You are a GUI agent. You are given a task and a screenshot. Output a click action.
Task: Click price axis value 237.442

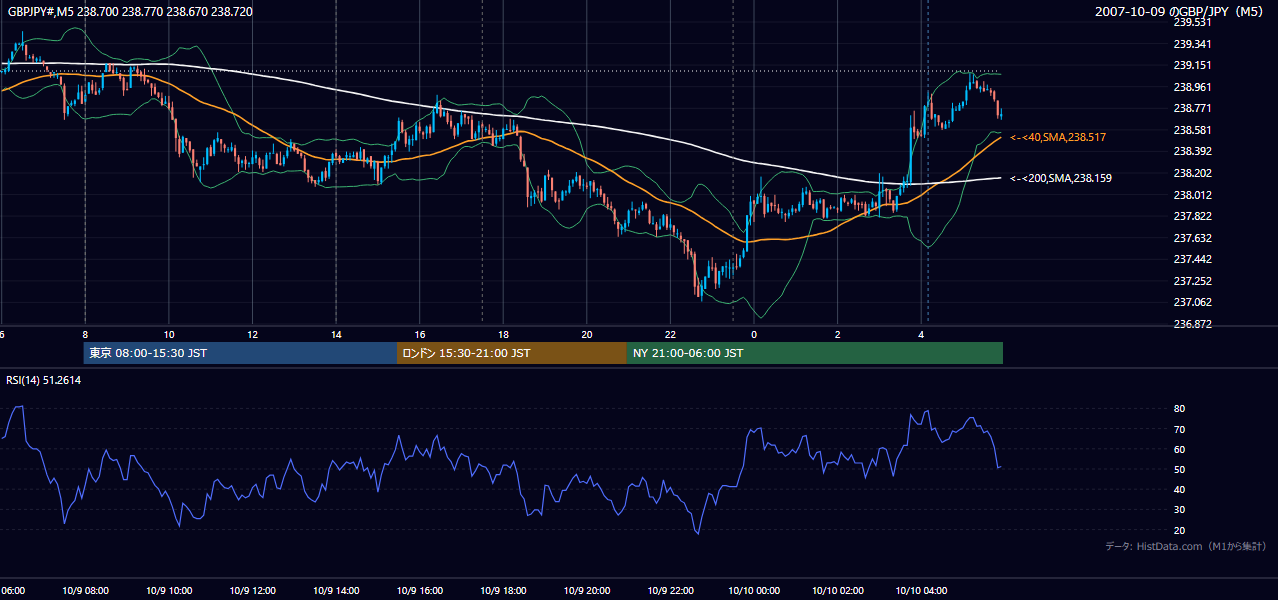1192,260
